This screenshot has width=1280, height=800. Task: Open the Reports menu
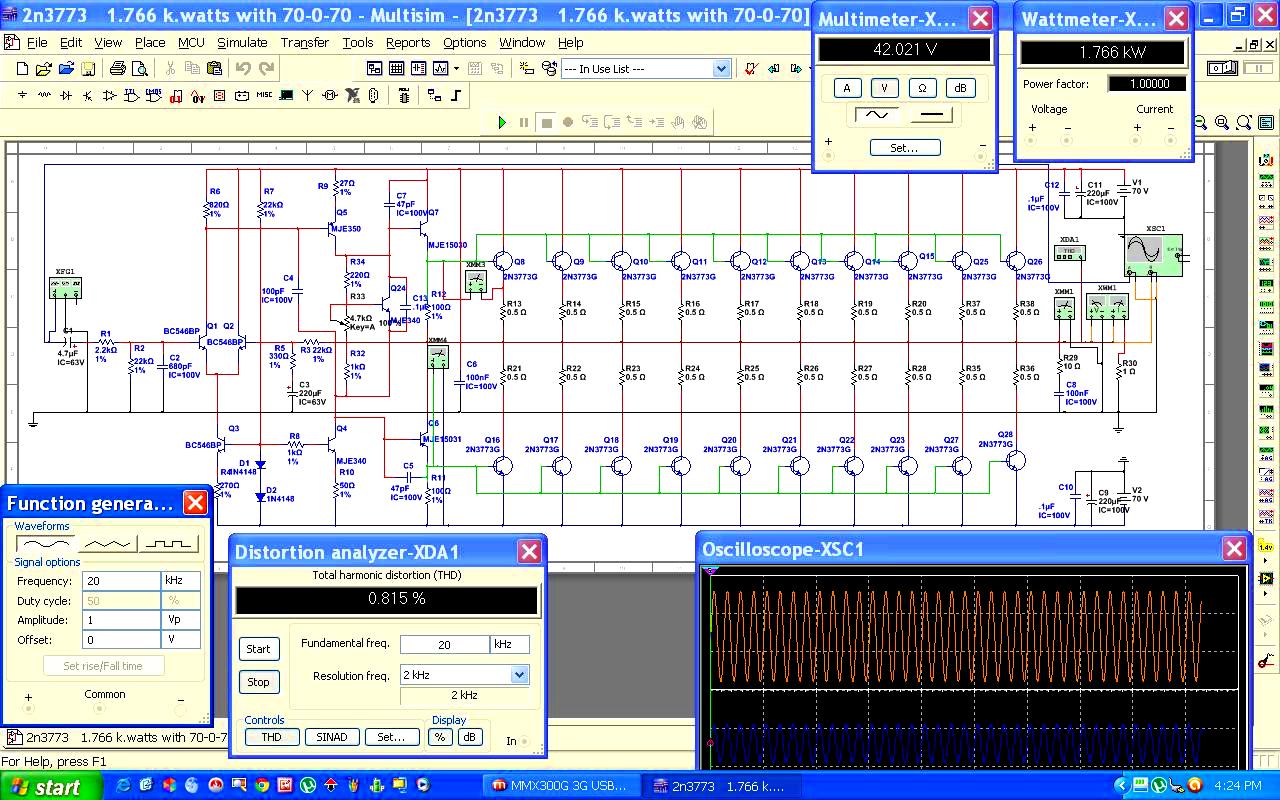coord(408,42)
